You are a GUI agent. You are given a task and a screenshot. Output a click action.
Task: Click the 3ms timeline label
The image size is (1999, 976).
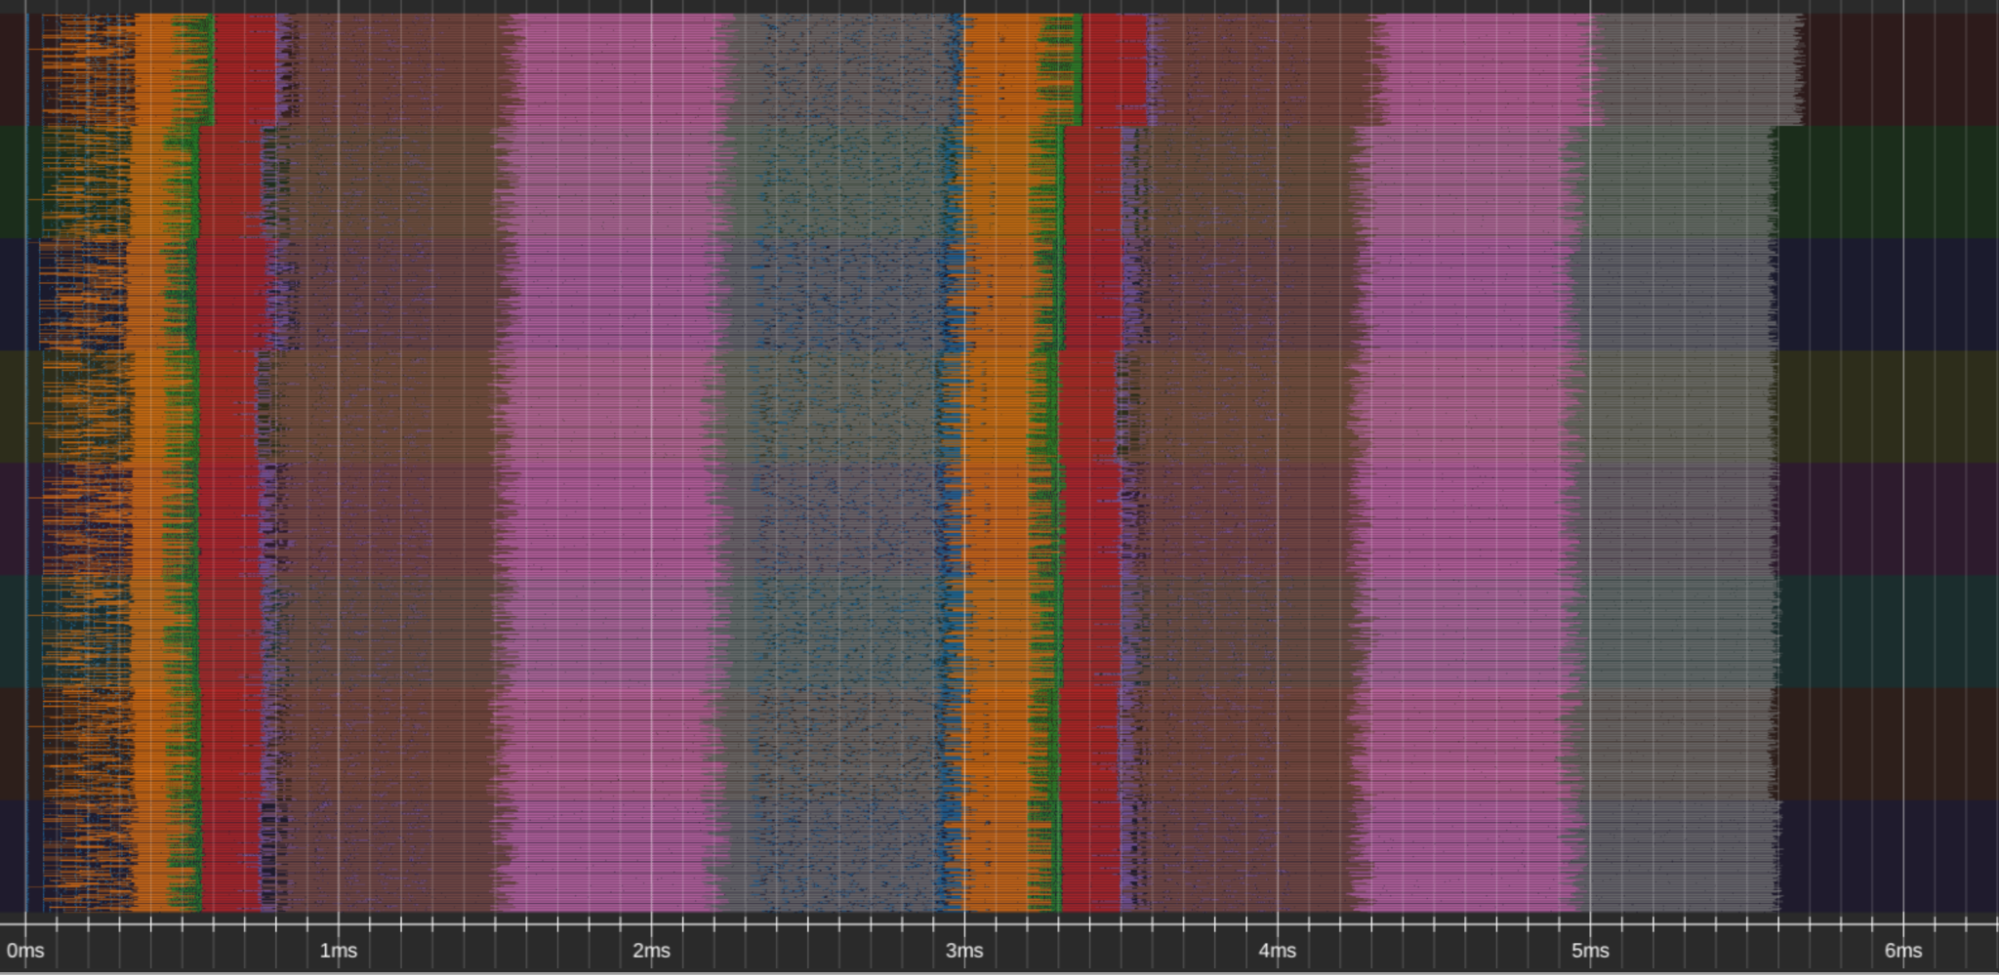965,951
